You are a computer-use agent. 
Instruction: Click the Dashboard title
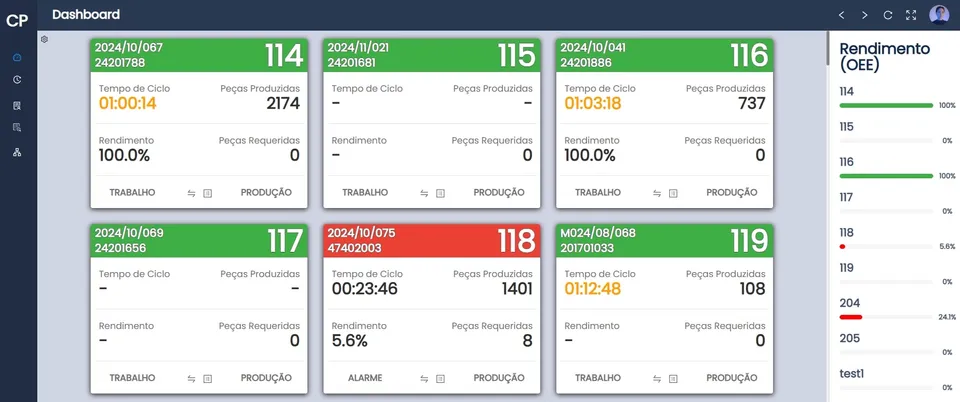click(86, 14)
